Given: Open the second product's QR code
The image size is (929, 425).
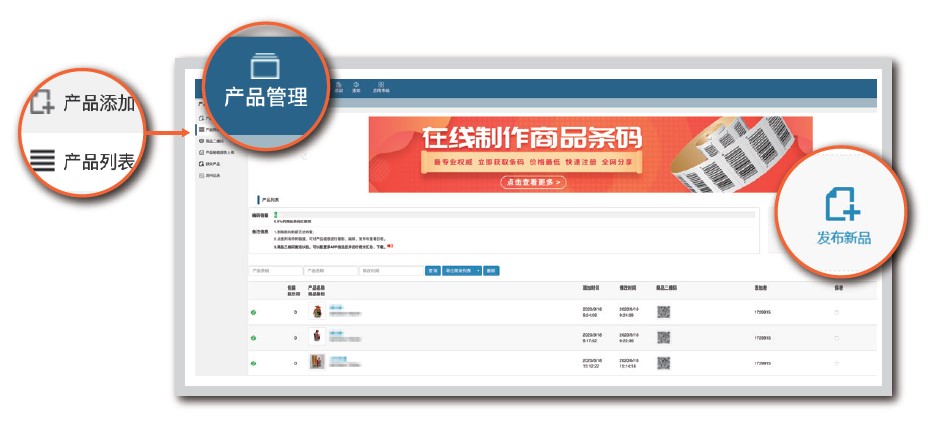Looking at the screenshot, I should tap(663, 338).
